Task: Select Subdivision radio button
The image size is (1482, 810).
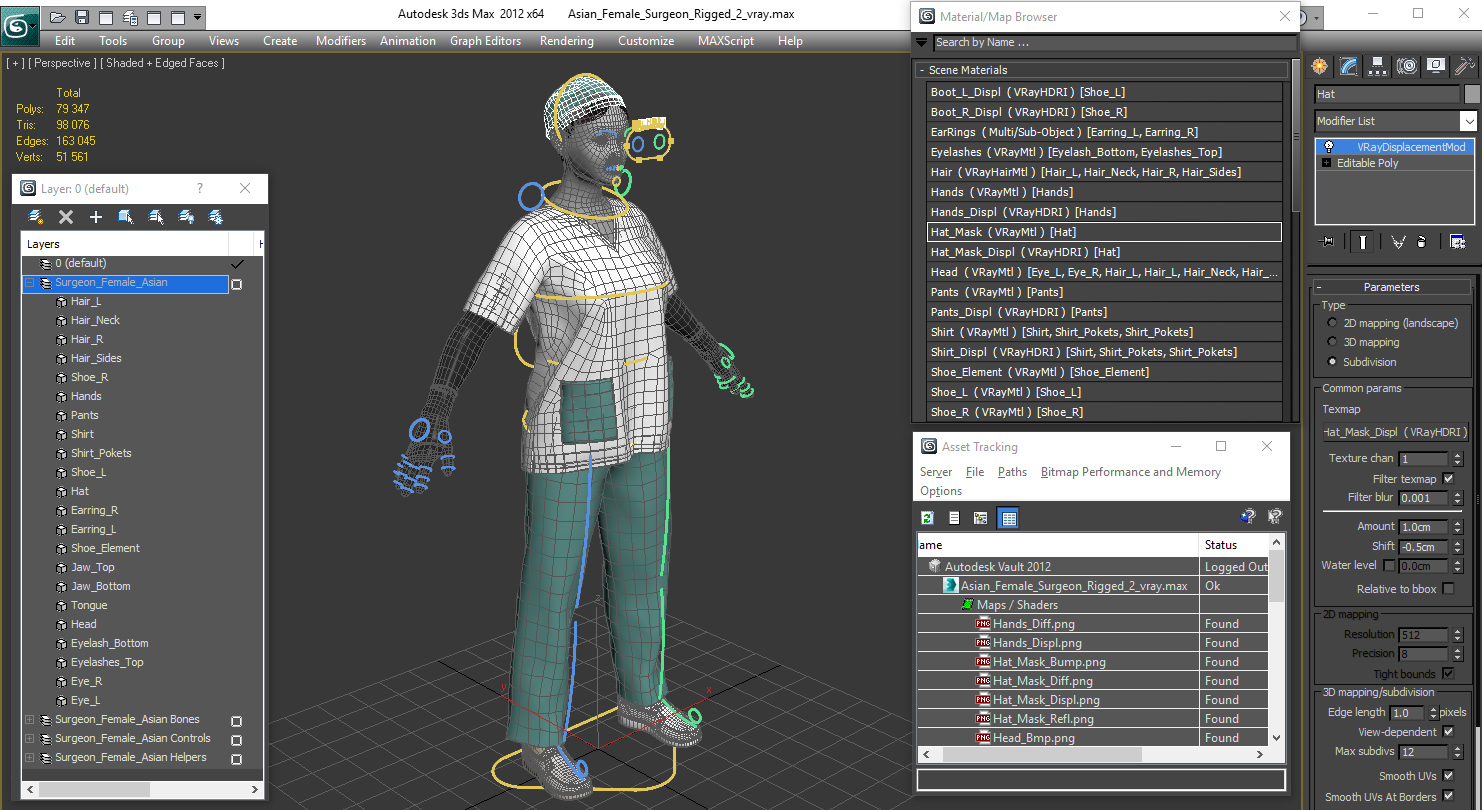Action: point(1332,362)
